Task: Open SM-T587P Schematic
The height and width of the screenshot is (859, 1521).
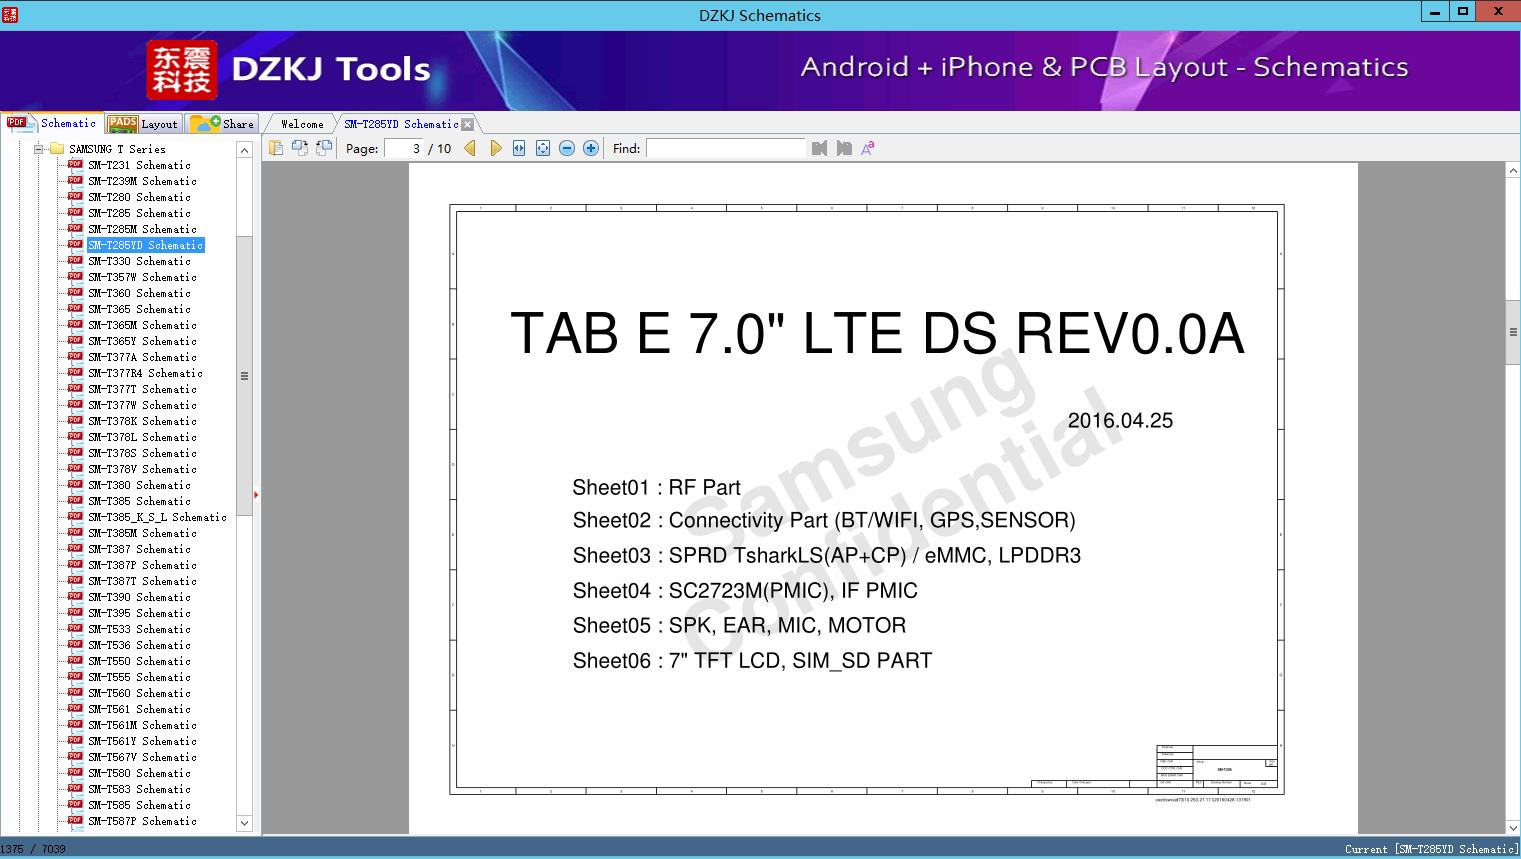Action: (142, 821)
